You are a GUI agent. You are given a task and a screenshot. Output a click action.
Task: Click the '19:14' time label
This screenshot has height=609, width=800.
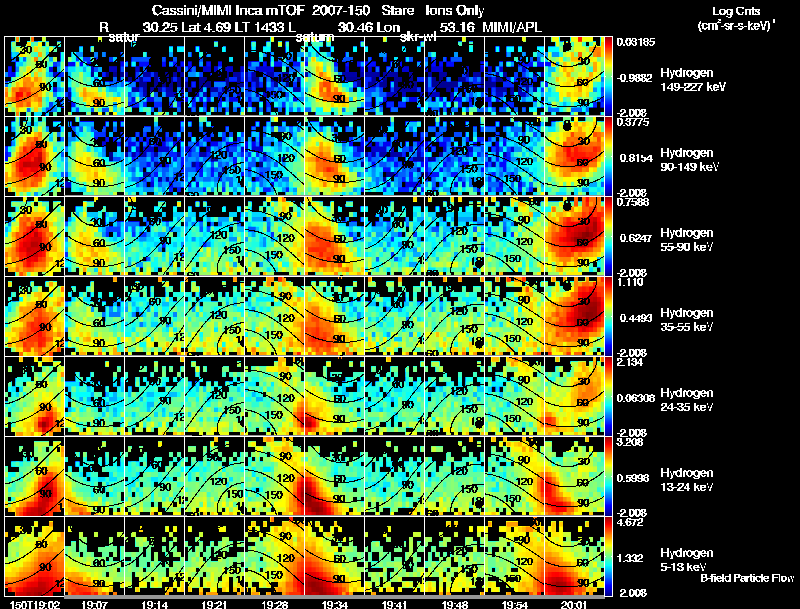pos(154,604)
